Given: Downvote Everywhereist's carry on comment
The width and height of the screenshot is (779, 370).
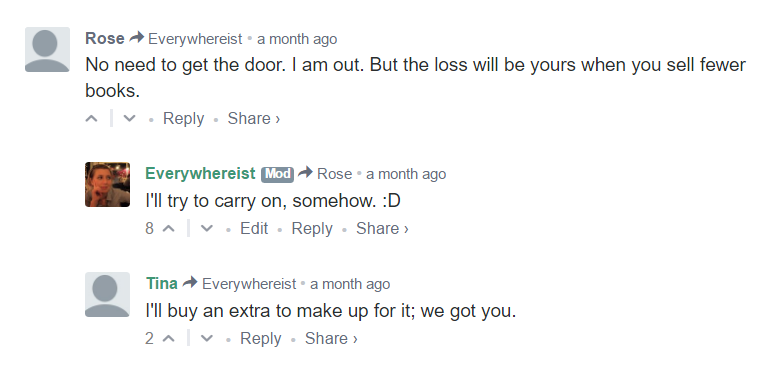Looking at the screenshot, I should coord(207,228).
